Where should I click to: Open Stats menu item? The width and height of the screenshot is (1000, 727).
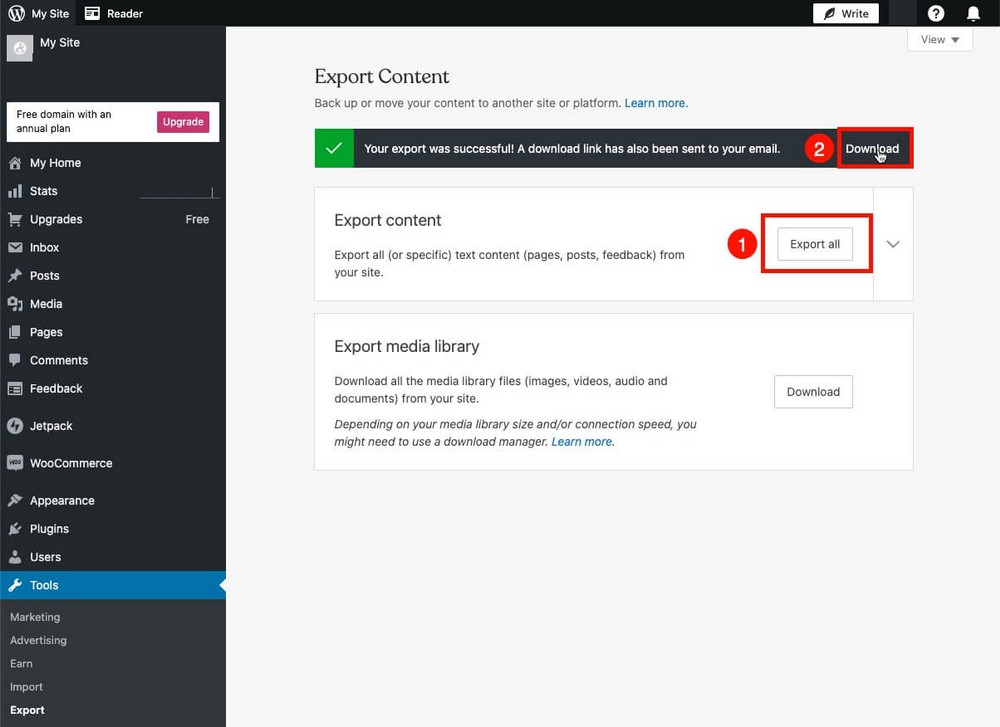pyautogui.click(x=113, y=191)
